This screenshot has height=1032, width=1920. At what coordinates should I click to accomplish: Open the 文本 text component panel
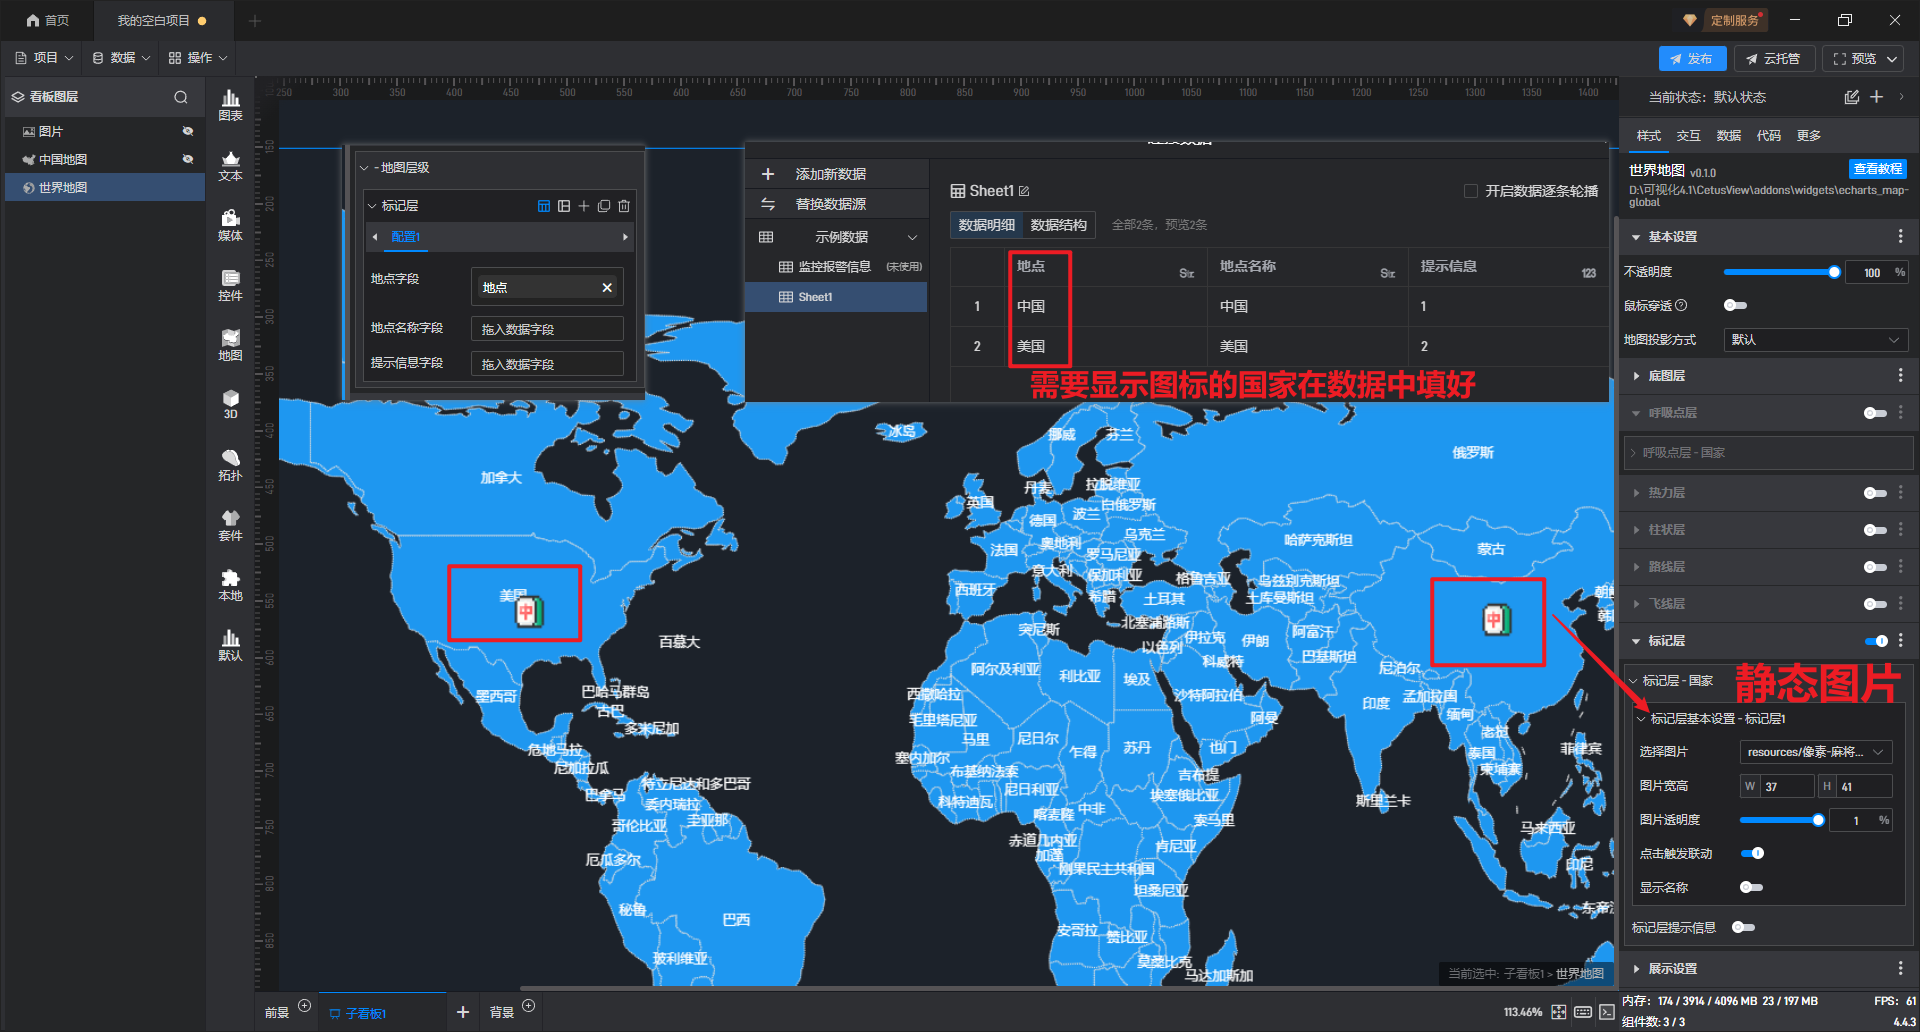point(230,165)
